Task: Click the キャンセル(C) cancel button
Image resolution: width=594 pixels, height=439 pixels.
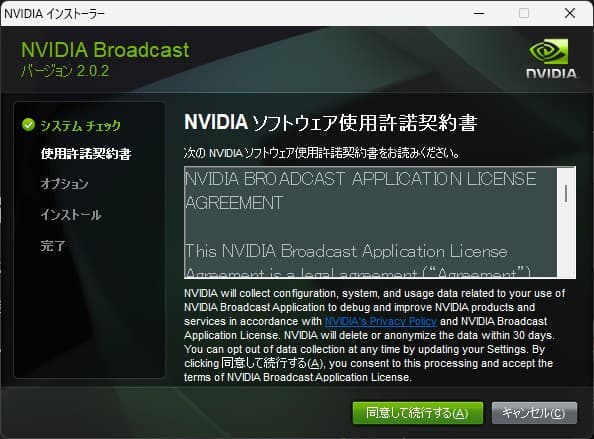Action: (x=534, y=413)
